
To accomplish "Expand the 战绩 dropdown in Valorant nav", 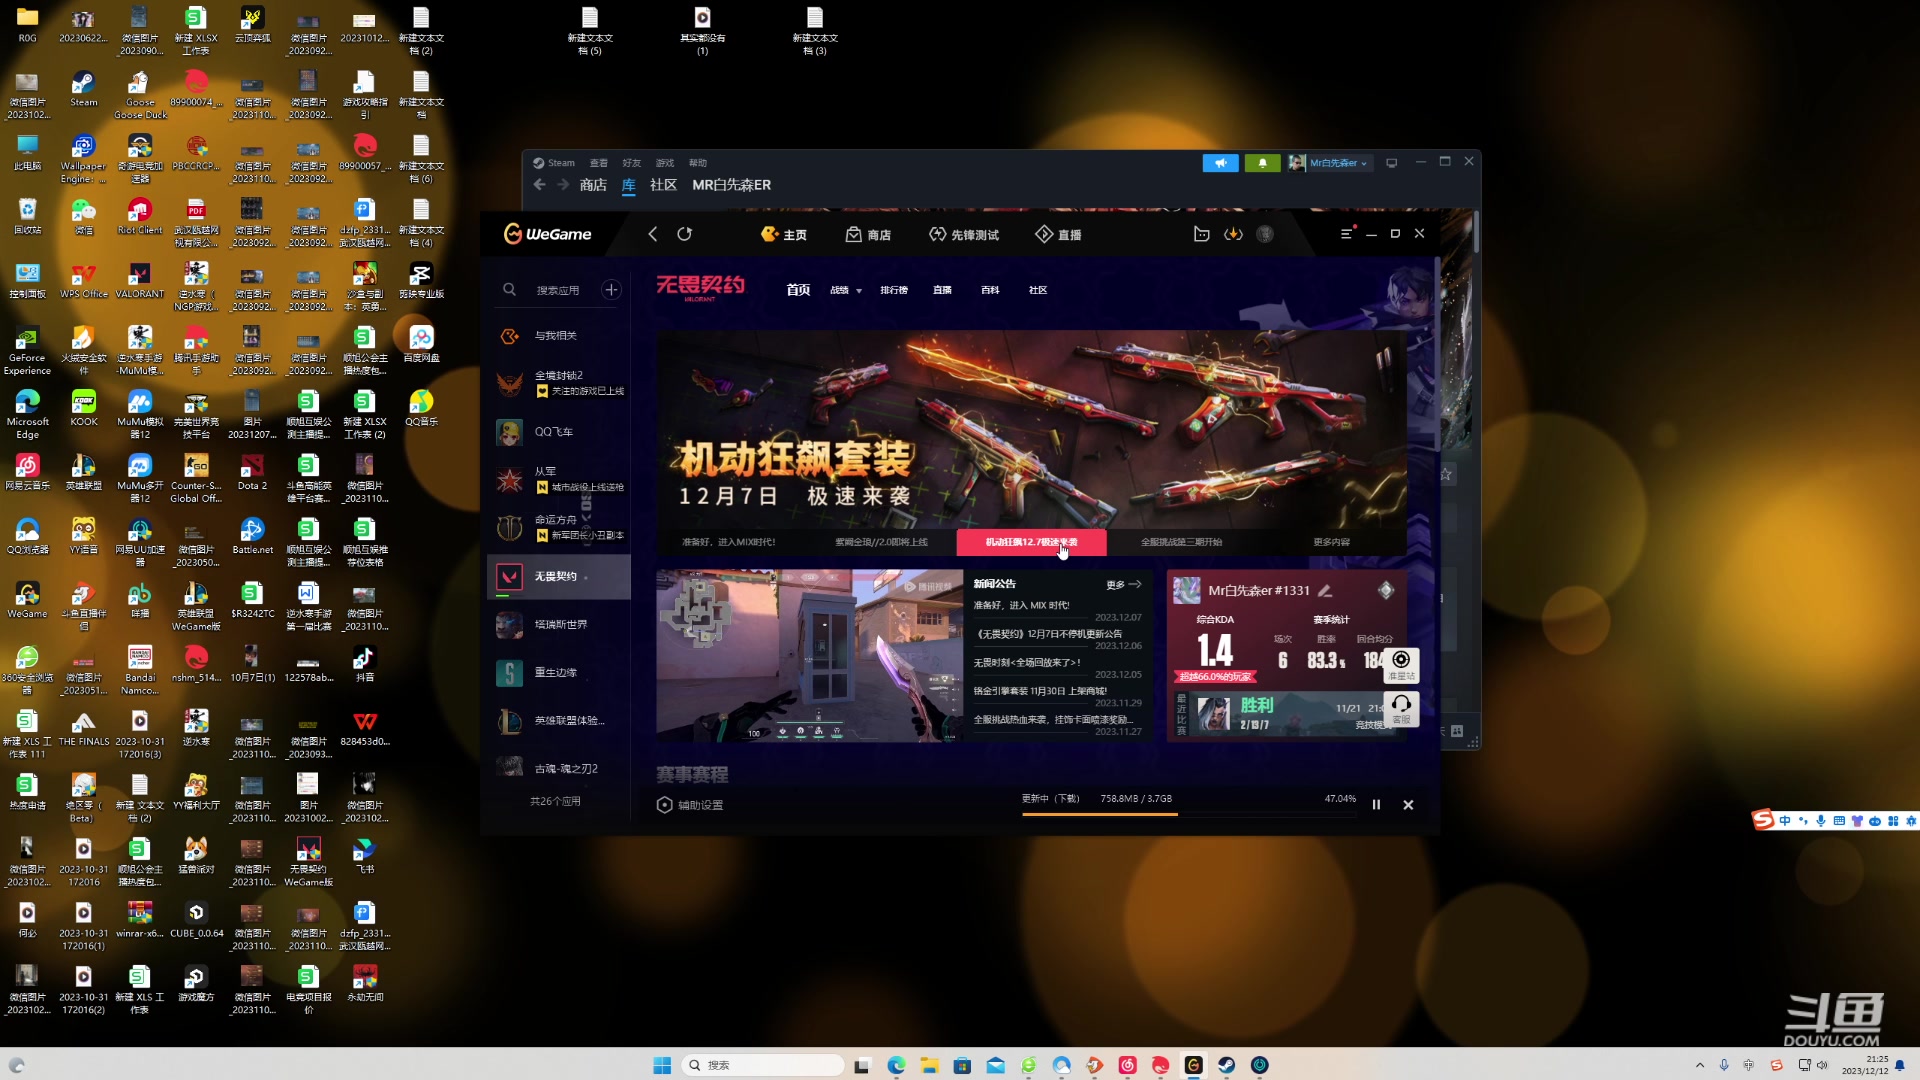I will [x=846, y=290].
